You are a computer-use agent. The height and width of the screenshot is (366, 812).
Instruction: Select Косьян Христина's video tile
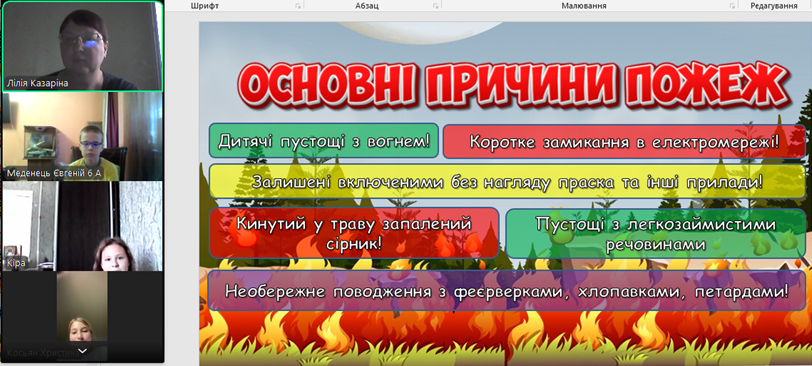[x=83, y=316]
